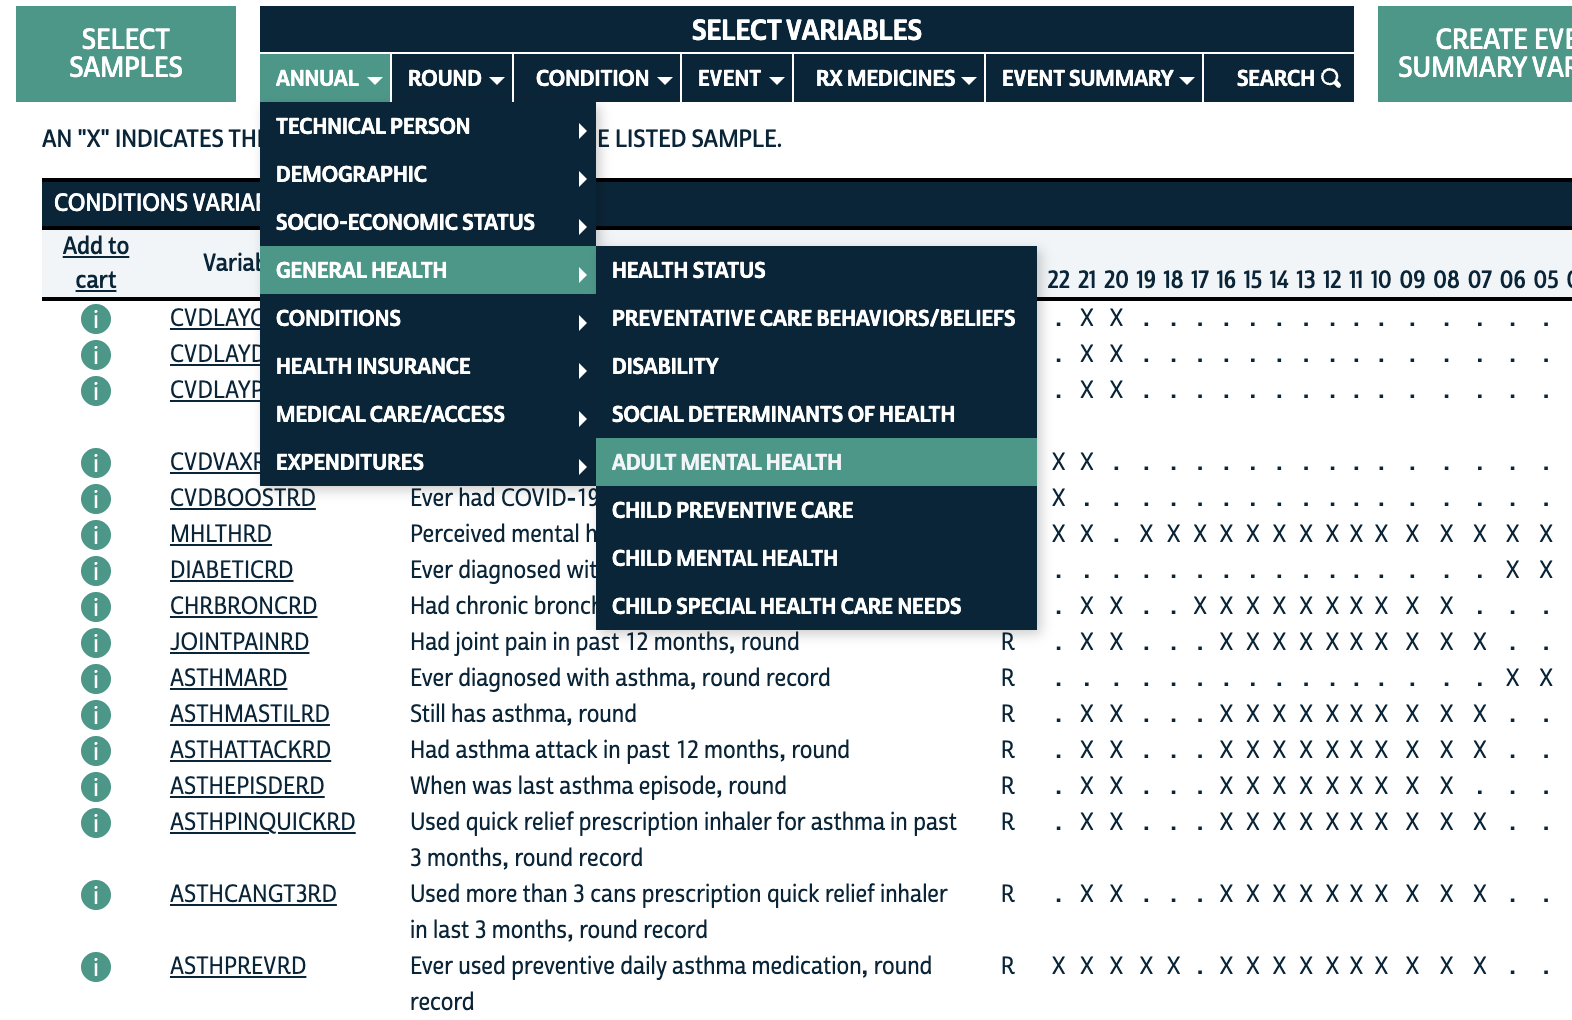Expand TECHNICAL PERSON submenu

click(428, 126)
